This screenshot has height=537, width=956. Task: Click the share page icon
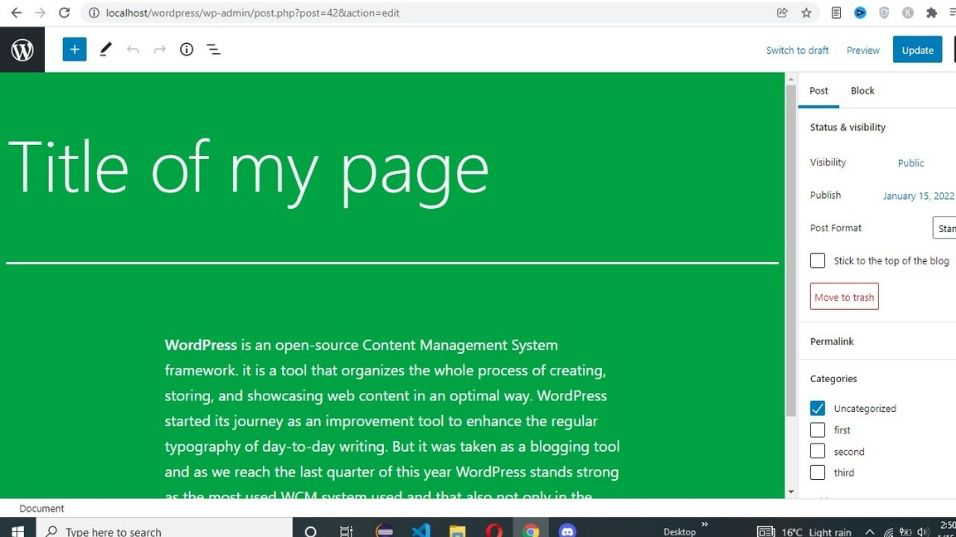click(782, 13)
